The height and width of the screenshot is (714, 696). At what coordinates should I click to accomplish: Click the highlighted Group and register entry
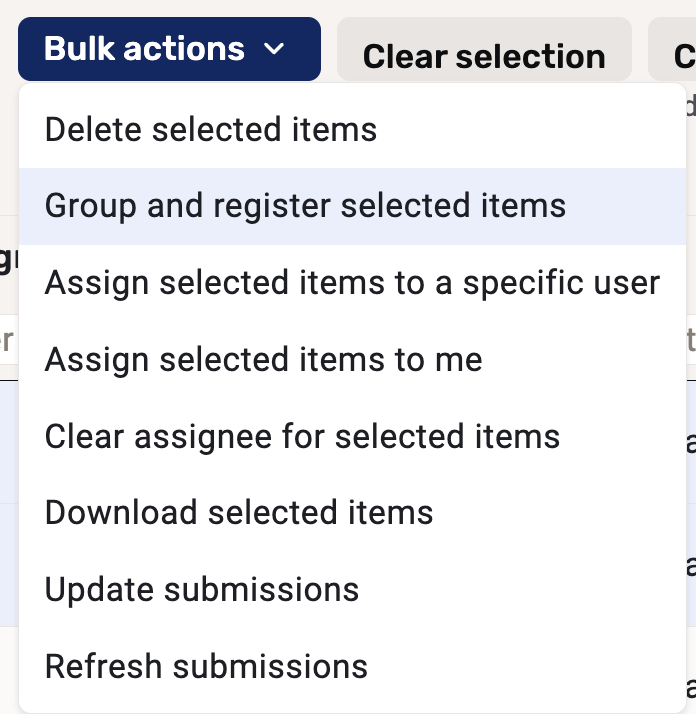305,206
